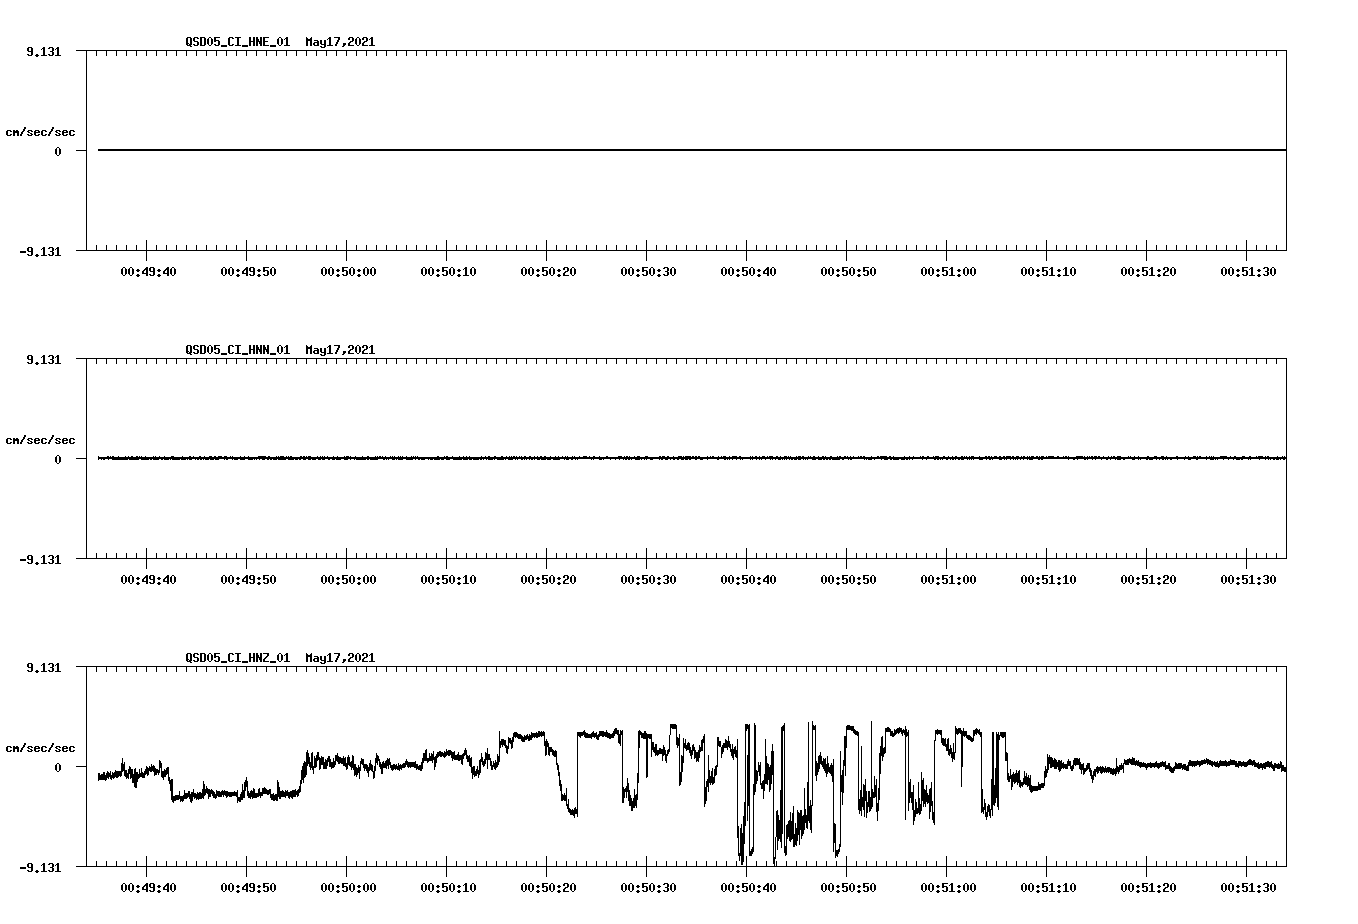Viewport: 1358px width, 924px height.
Task: Click the May17,2021 date on bottom plot
Action: coord(338,658)
